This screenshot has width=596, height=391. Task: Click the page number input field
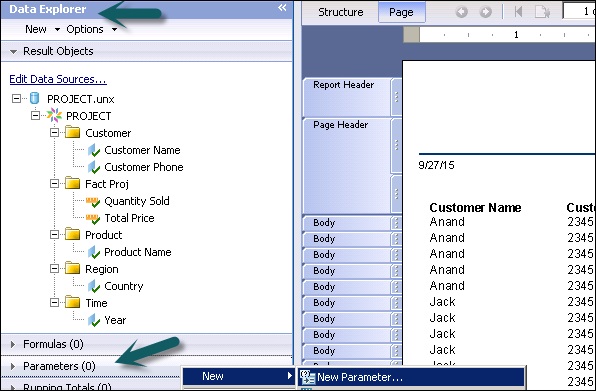[x=579, y=12]
